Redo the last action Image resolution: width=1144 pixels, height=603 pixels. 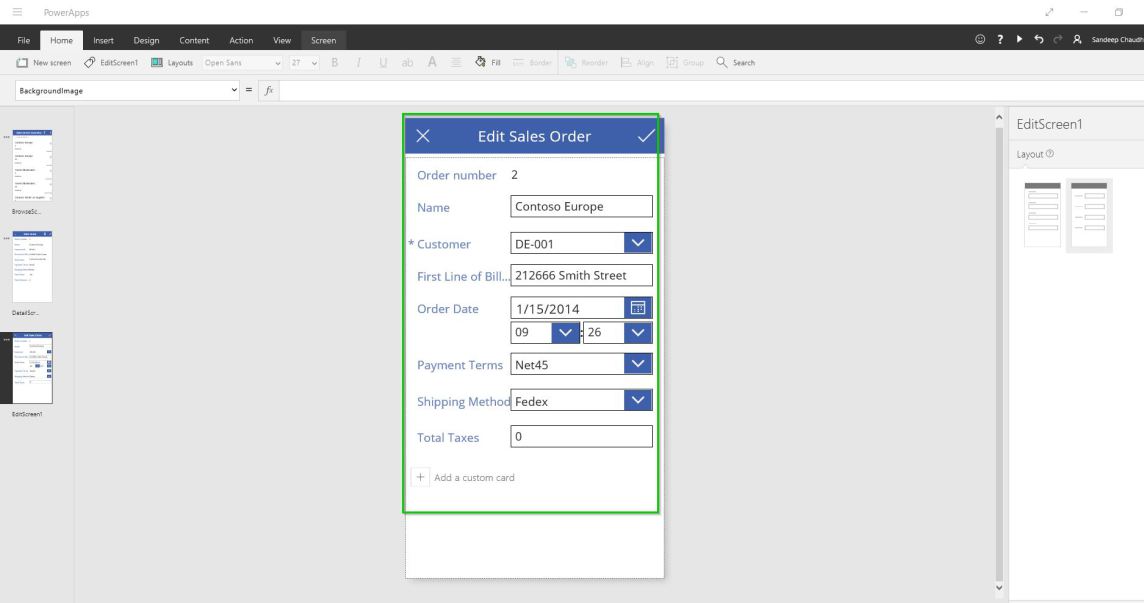(x=1057, y=39)
